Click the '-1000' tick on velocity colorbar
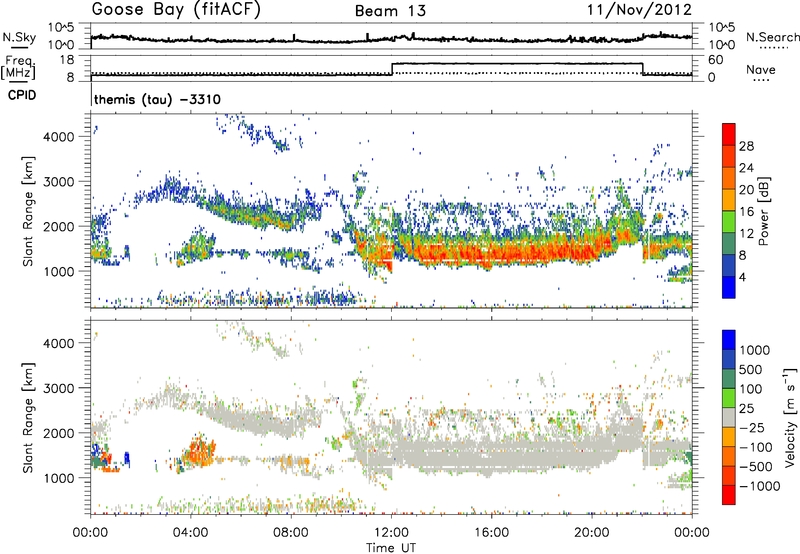This screenshot has width=800, height=554. click(x=759, y=486)
